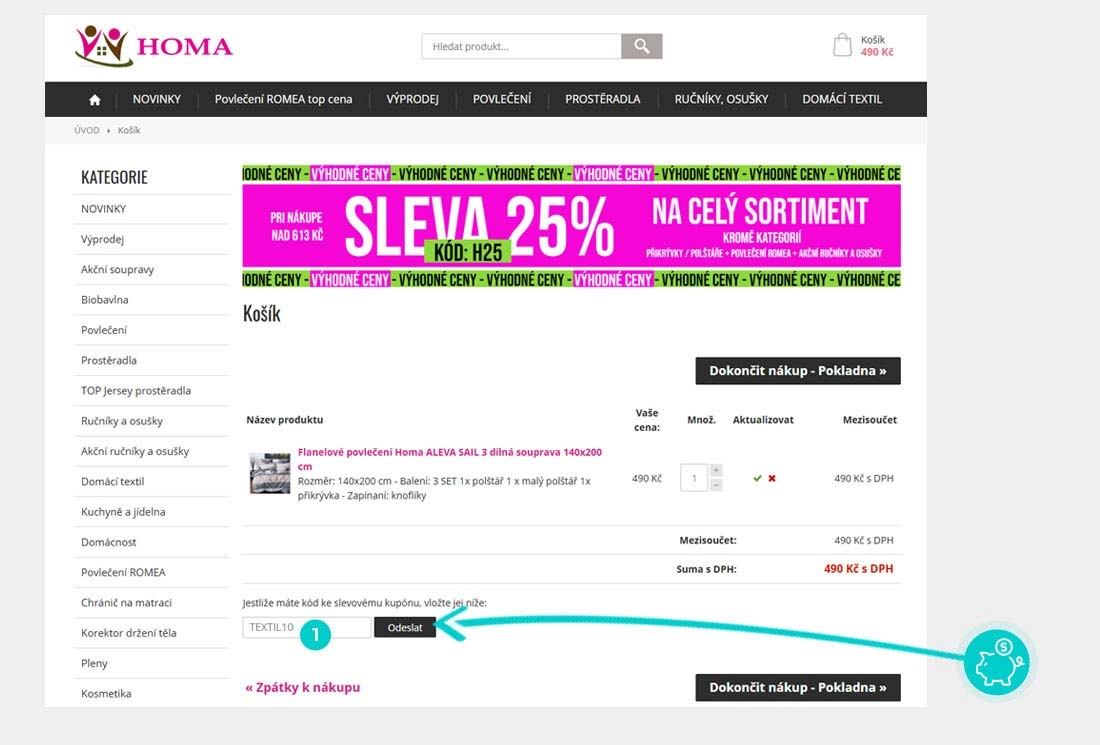Follow the Zpátky k nákupu link
Screen dimensions: 1100x745
[302, 687]
